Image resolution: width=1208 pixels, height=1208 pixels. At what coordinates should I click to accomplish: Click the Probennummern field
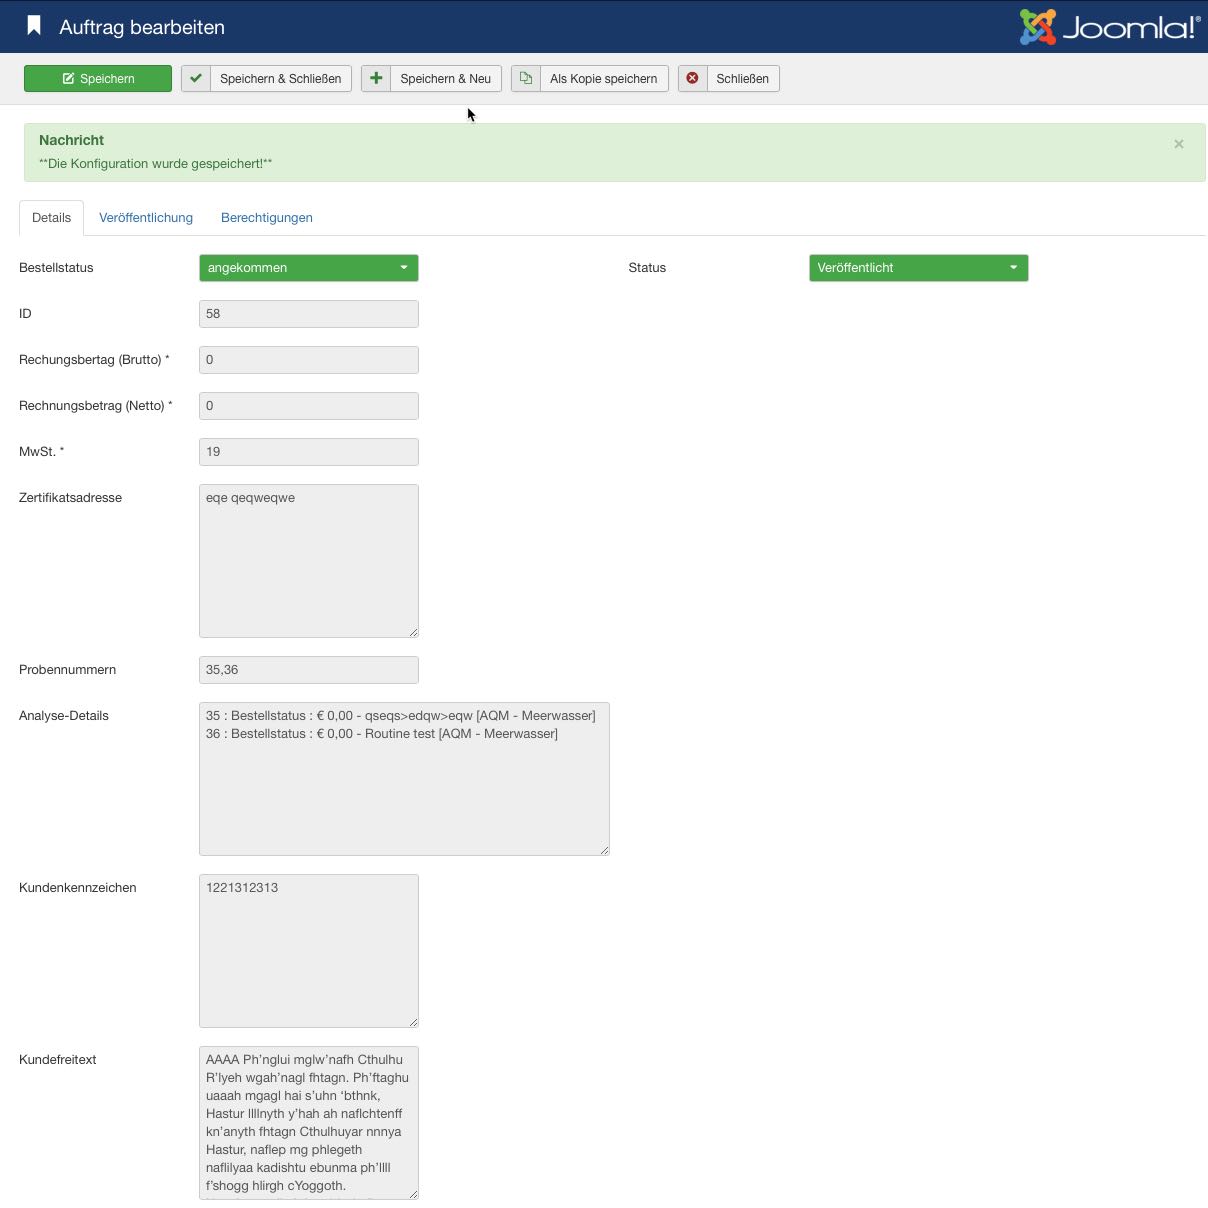point(308,670)
